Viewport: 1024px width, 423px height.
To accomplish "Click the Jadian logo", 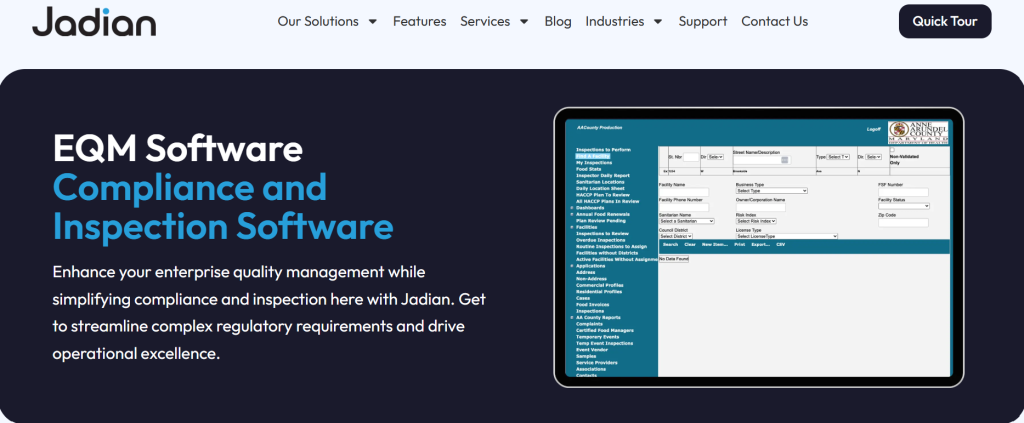I will click(x=94, y=22).
